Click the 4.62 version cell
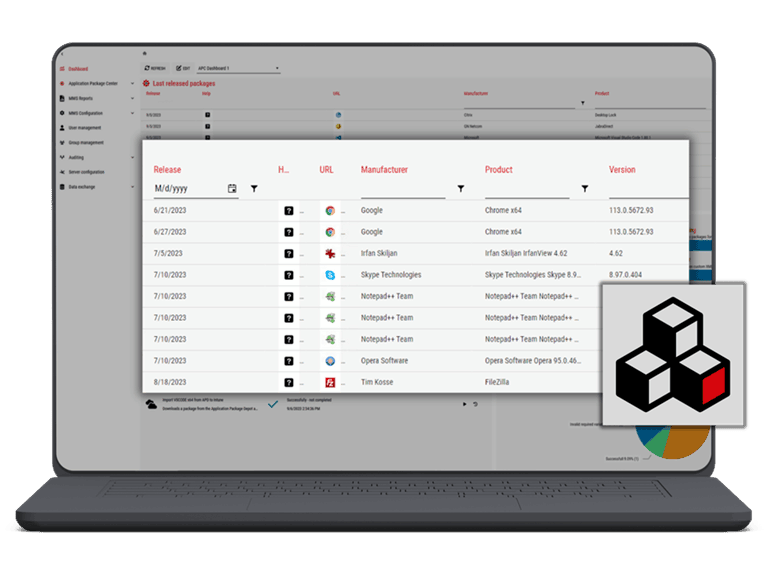768x576 pixels. point(616,253)
